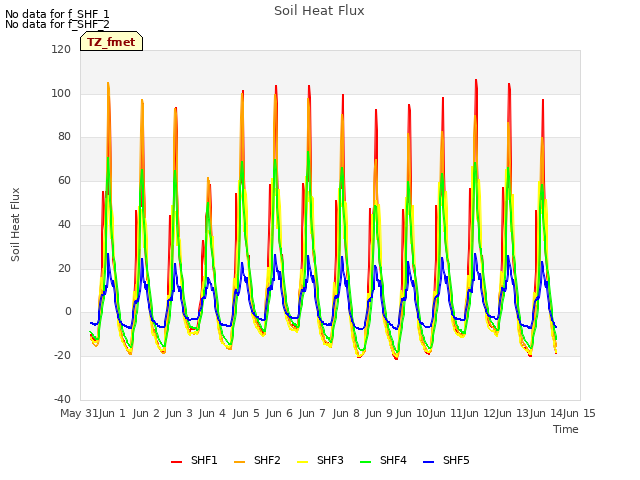The width and height of the screenshot is (640, 480).
Task: Click the y-axis value 0
Action: tap(68, 312)
